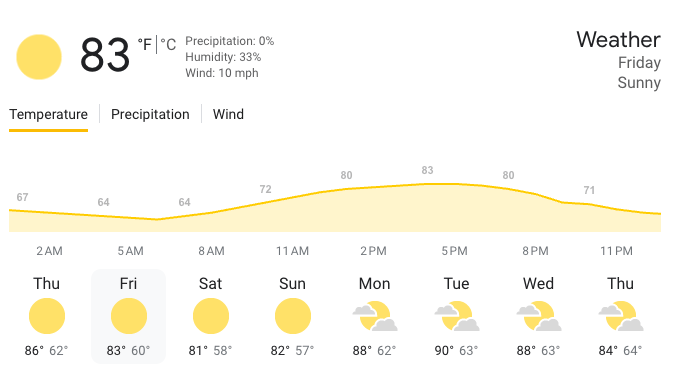
Task: Click the large sunny current-conditions icon
Action: pos(39,57)
